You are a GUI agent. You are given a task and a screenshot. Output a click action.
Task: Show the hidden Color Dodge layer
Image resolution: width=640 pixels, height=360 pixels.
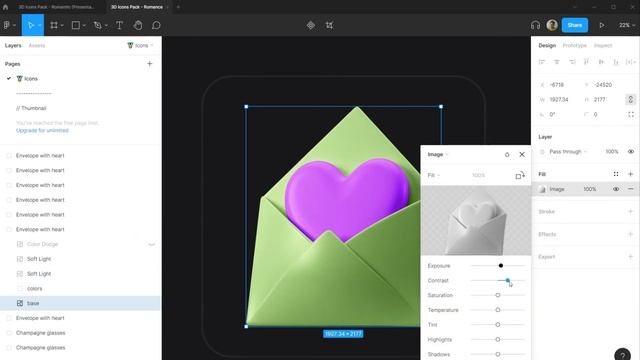[152, 244]
